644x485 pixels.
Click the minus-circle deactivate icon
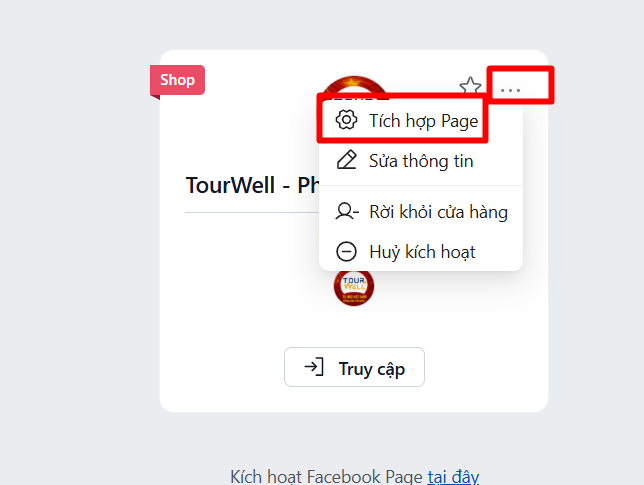coord(346,252)
